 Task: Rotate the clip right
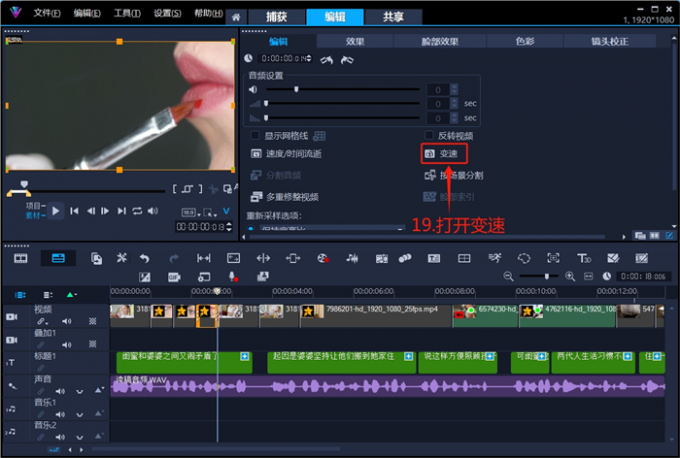point(347,60)
